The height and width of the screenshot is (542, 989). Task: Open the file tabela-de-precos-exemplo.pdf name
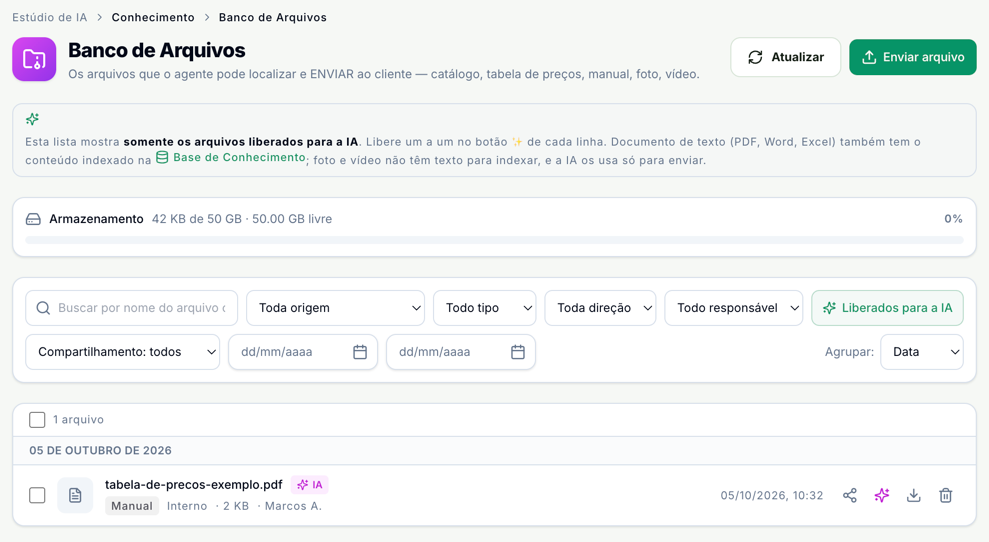click(x=194, y=485)
